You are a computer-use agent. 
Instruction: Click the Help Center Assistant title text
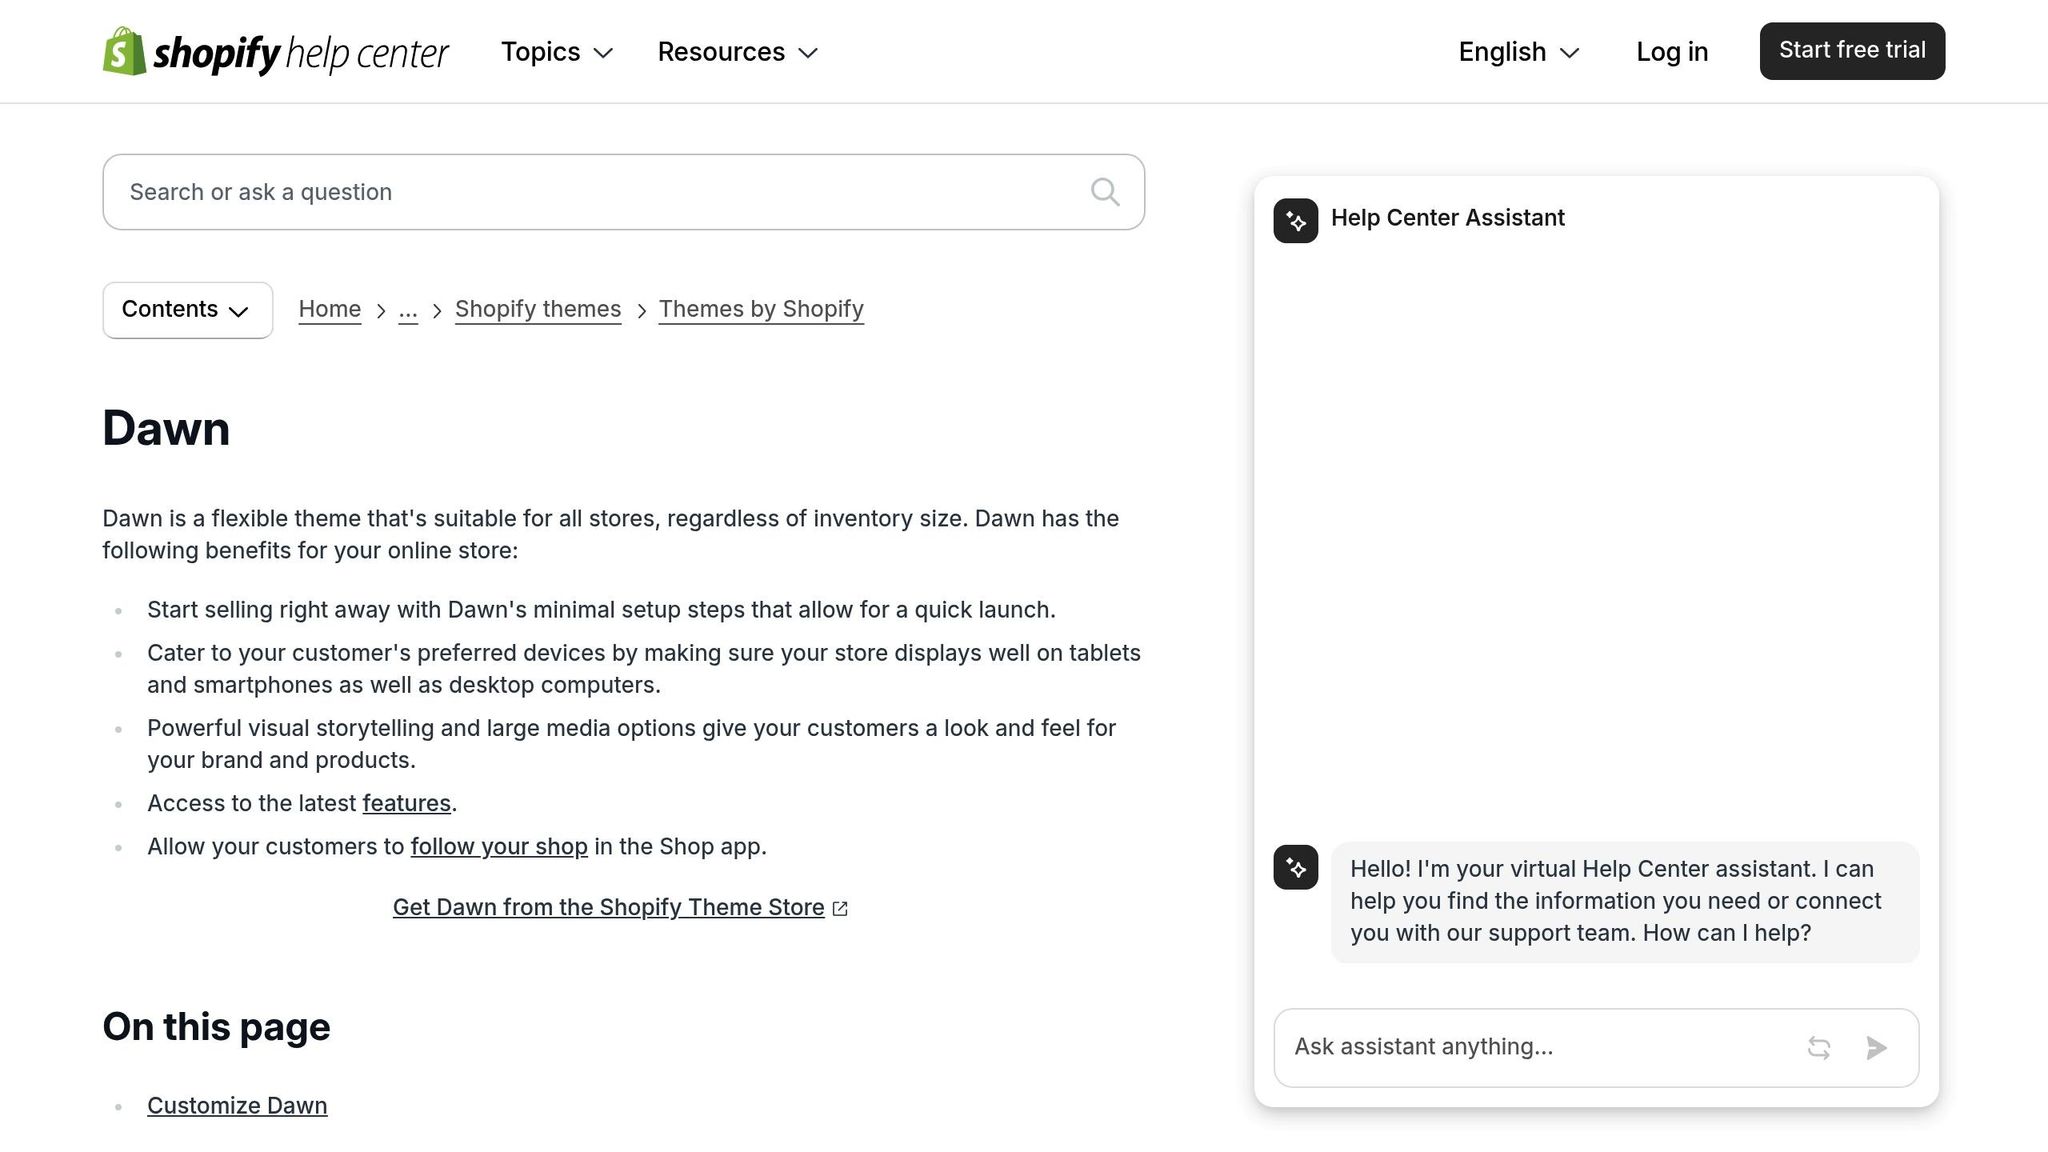pyautogui.click(x=1447, y=218)
